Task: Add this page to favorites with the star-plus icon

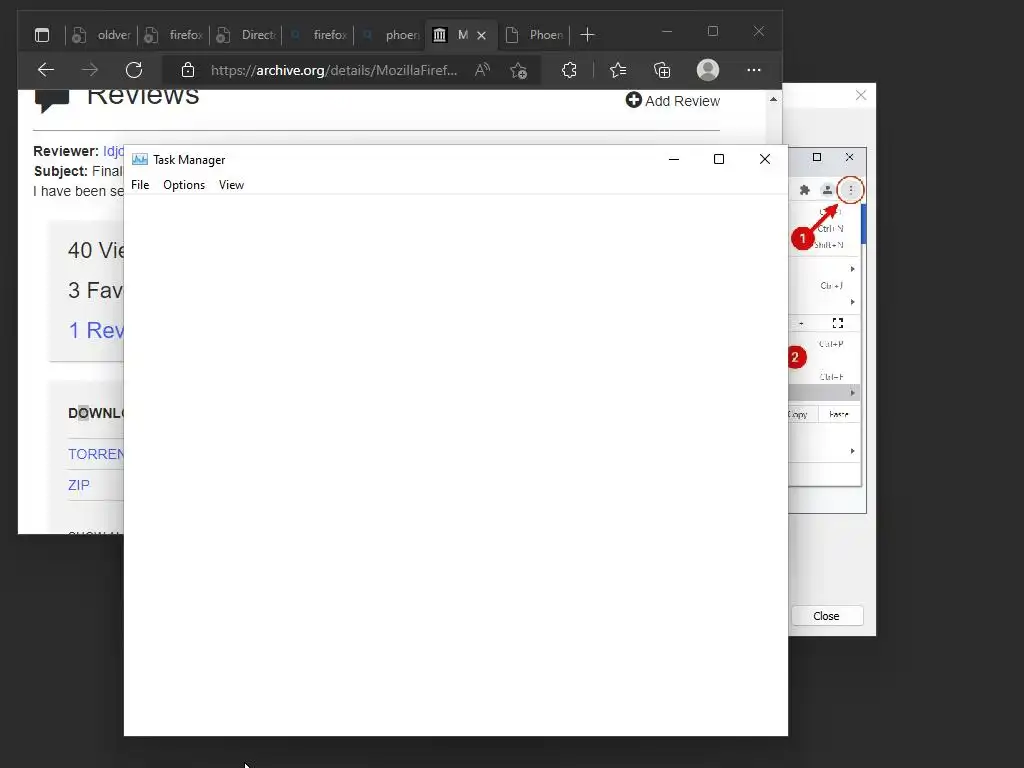Action: click(x=519, y=71)
